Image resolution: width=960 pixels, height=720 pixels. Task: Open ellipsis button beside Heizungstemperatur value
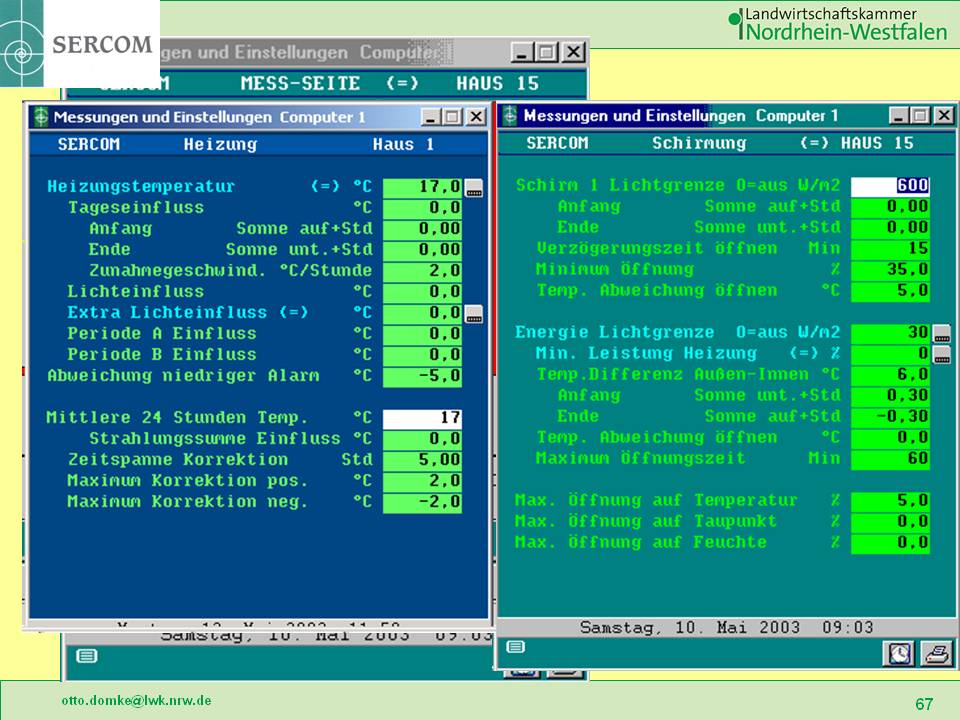click(474, 187)
